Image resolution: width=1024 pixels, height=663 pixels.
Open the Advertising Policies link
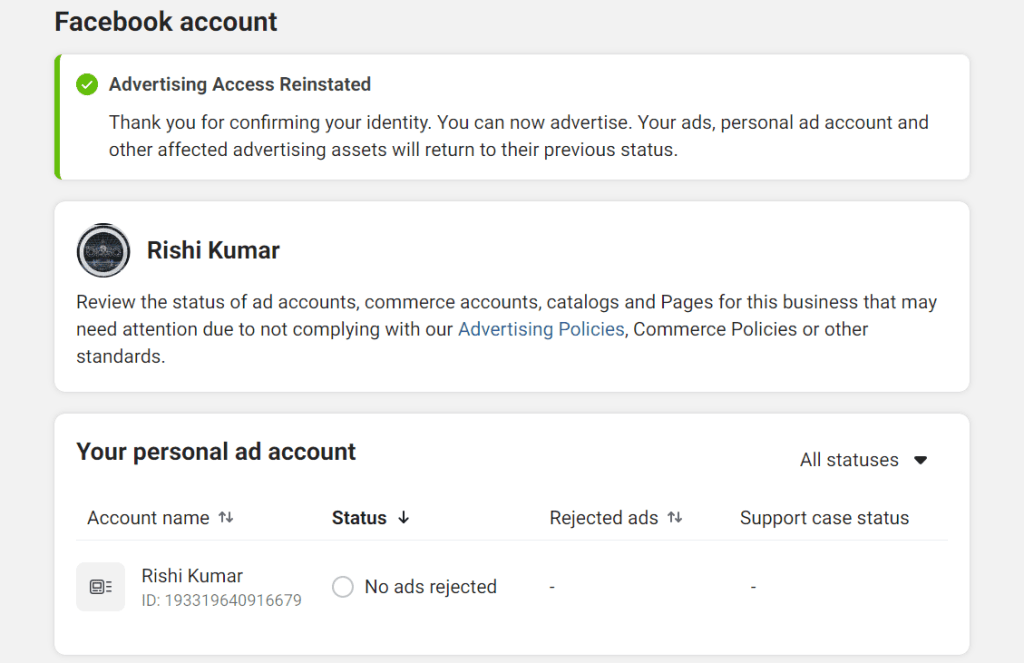(x=541, y=328)
